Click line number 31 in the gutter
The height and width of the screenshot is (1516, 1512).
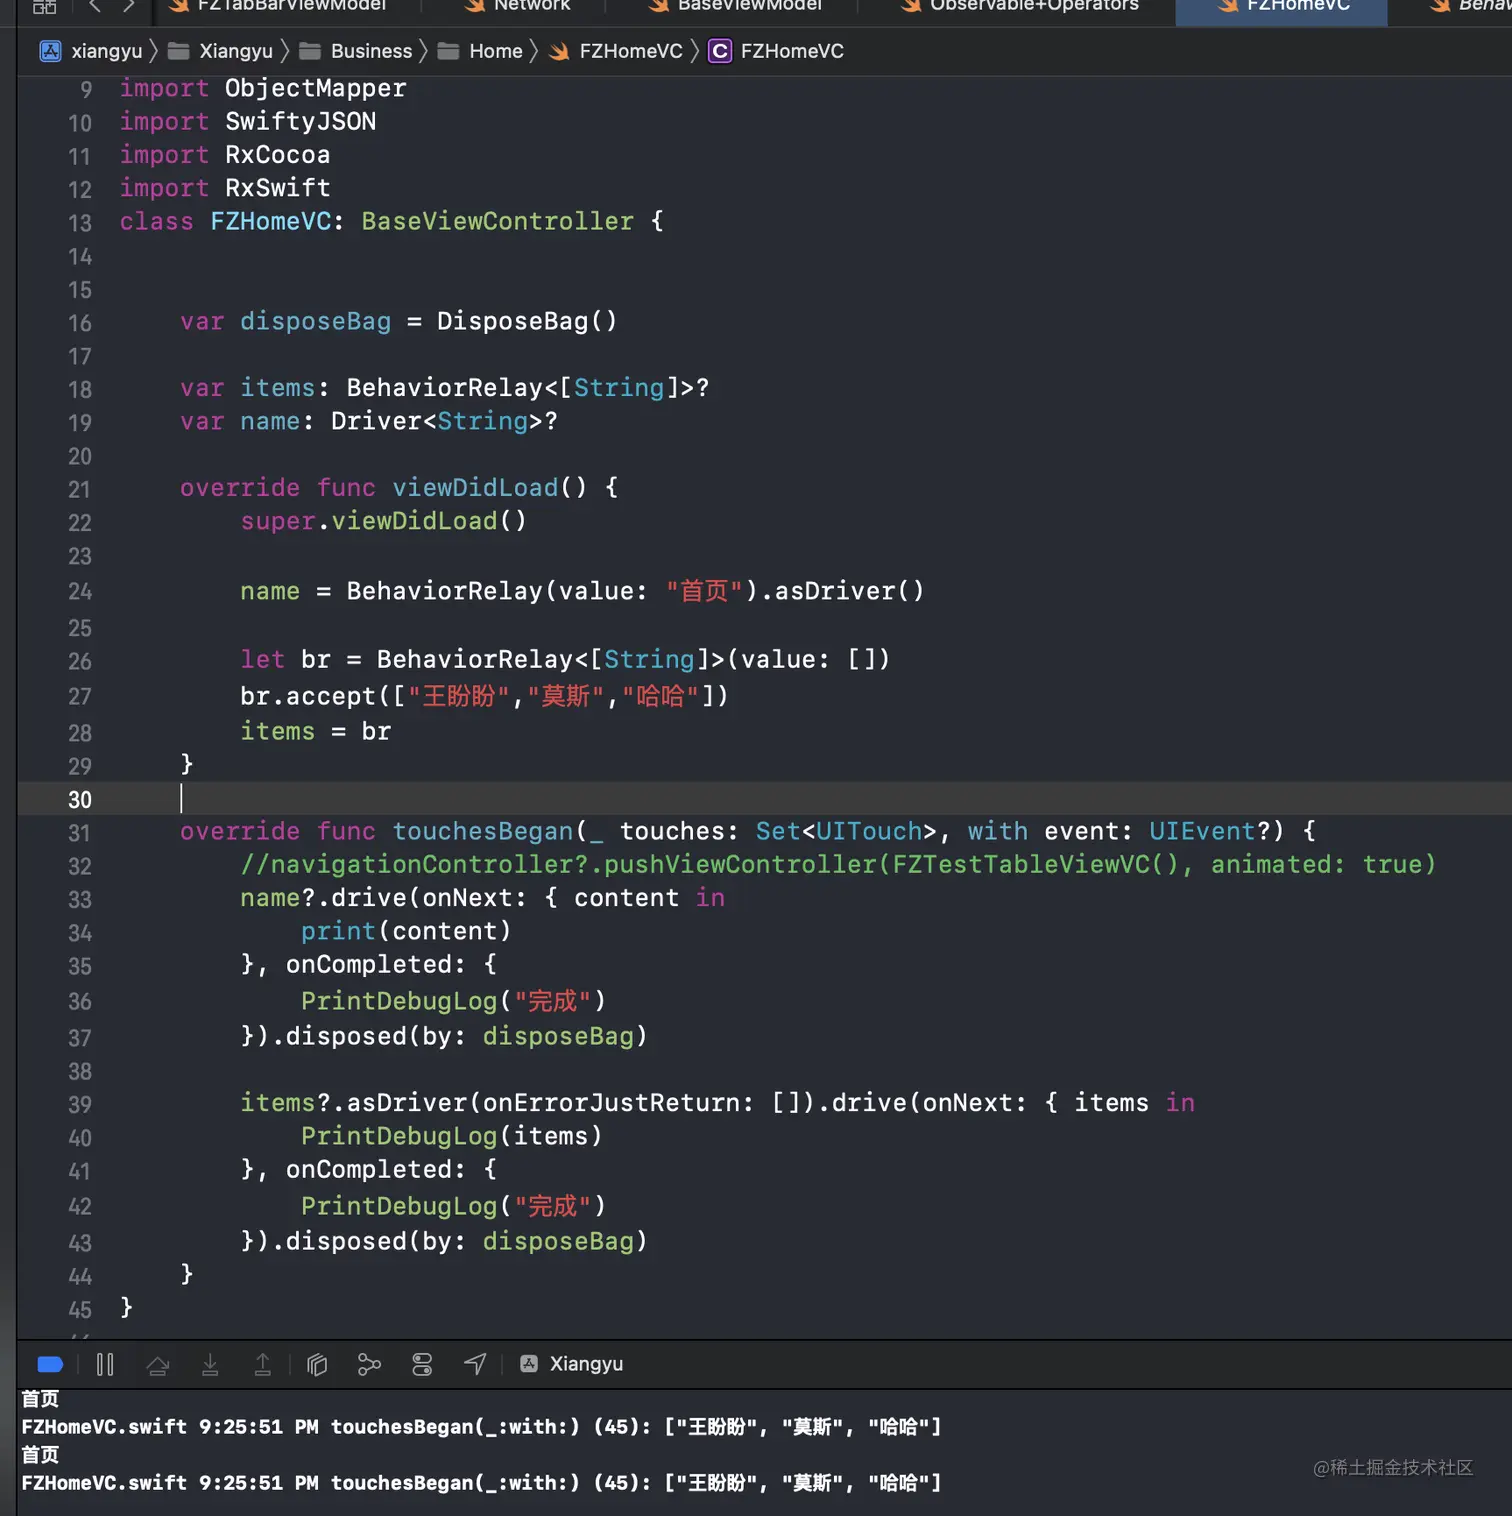pos(80,833)
